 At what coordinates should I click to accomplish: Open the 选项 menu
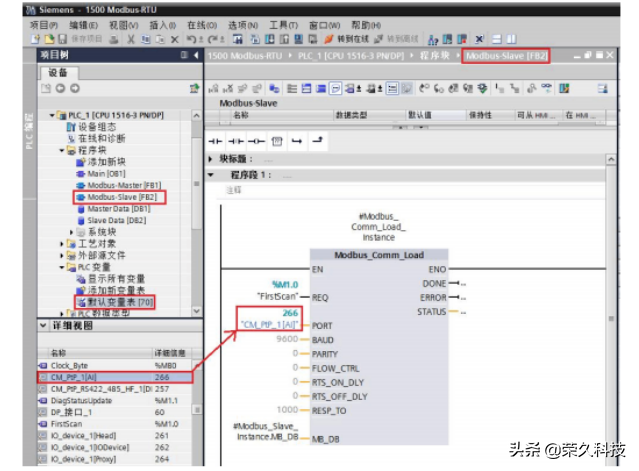pyautogui.click(x=243, y=25)
